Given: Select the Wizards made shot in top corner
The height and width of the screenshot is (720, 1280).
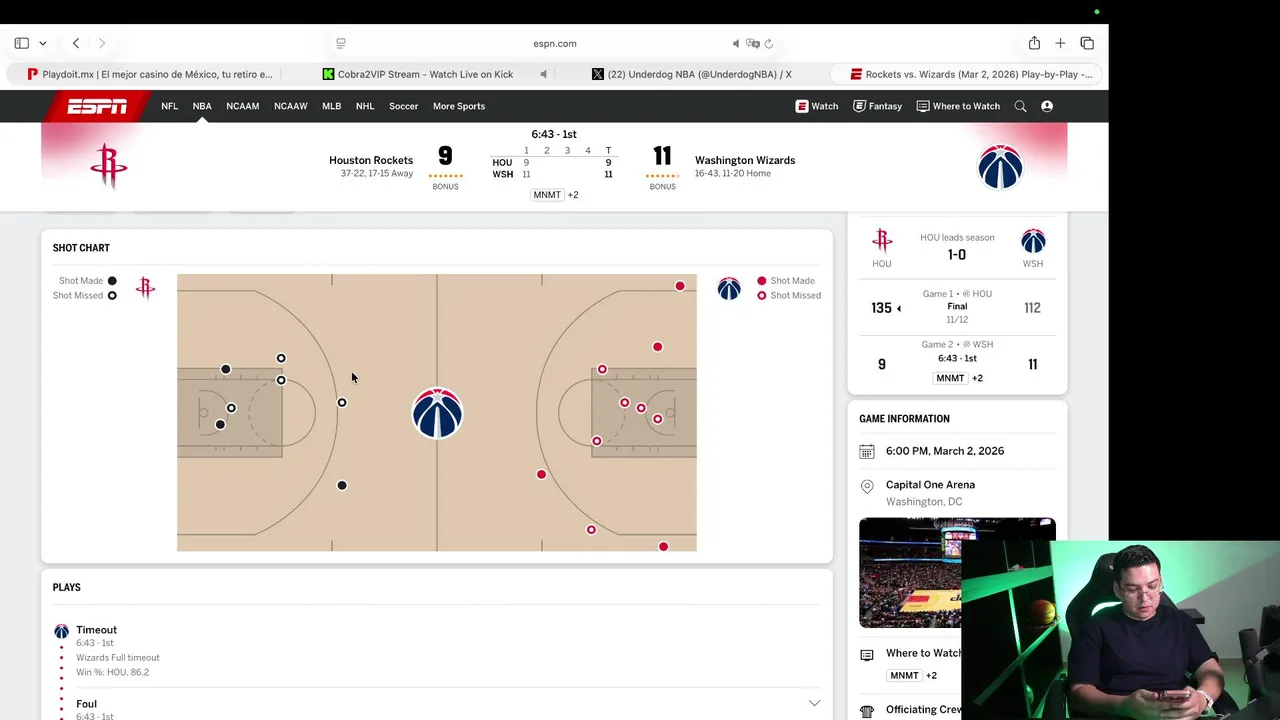Looking at the screenshot, I should tap(680, 286).
